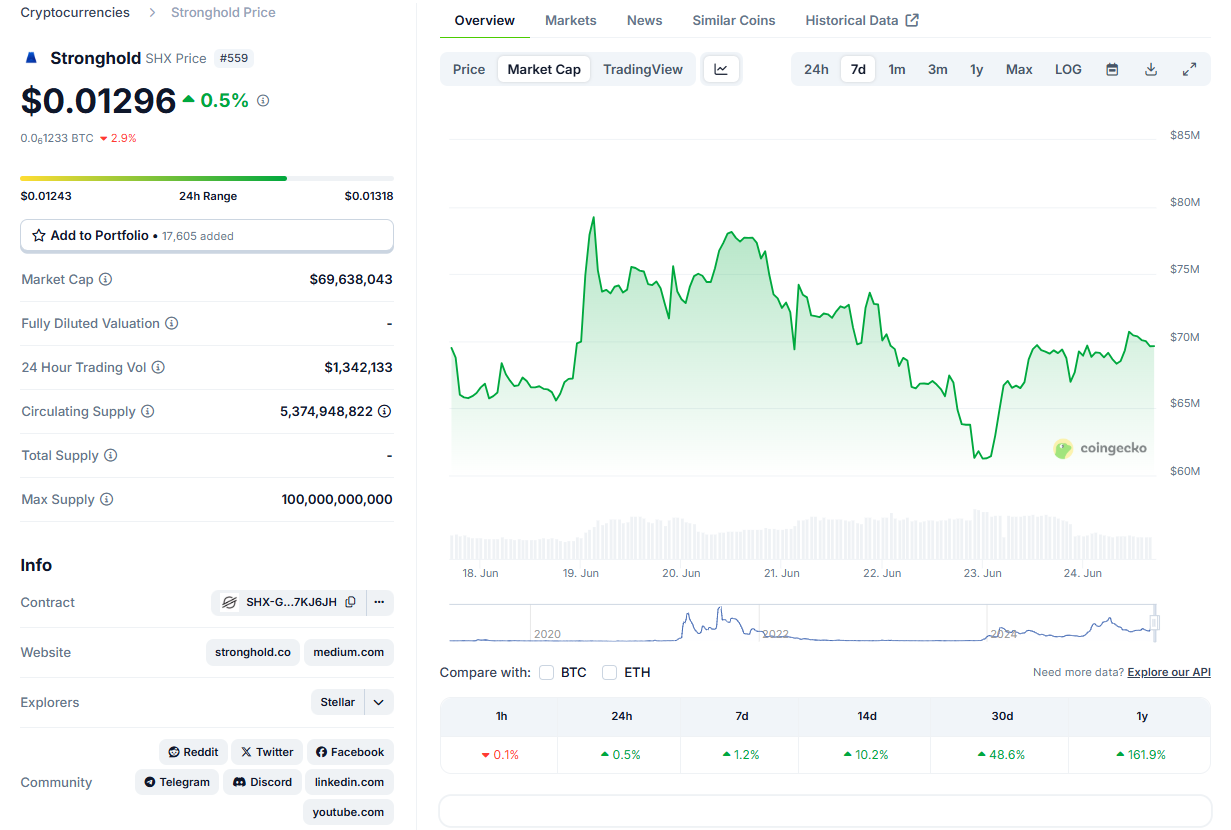Click info icon next to 5,374,948,822 value

coord(384,411)
